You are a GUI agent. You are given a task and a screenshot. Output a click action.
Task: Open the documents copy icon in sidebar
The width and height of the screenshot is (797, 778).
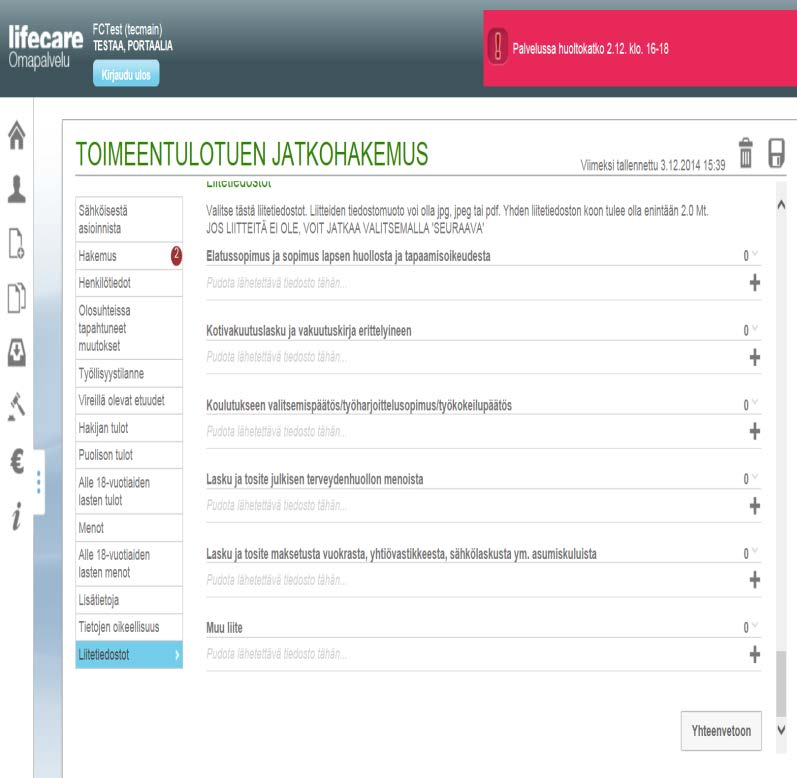point(17,297)
